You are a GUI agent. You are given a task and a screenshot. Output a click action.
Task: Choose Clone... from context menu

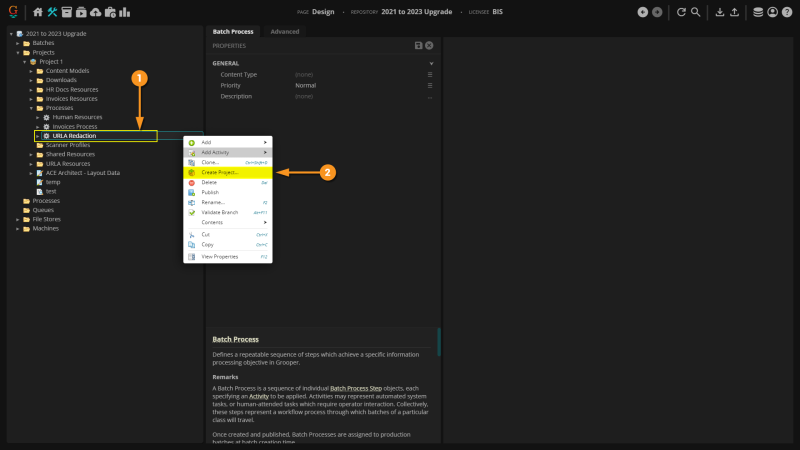pos(228,162)
